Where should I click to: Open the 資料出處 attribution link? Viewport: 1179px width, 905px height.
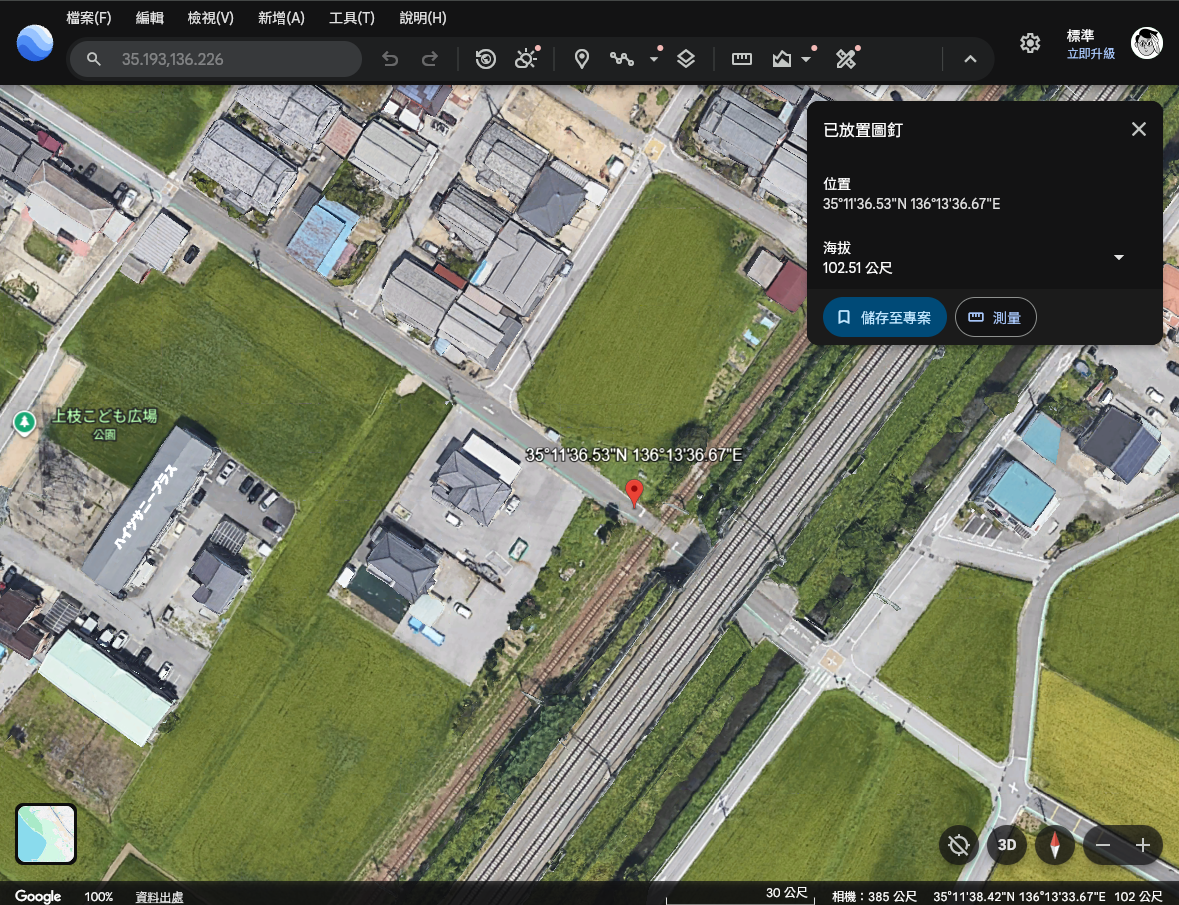click(159, 896)
